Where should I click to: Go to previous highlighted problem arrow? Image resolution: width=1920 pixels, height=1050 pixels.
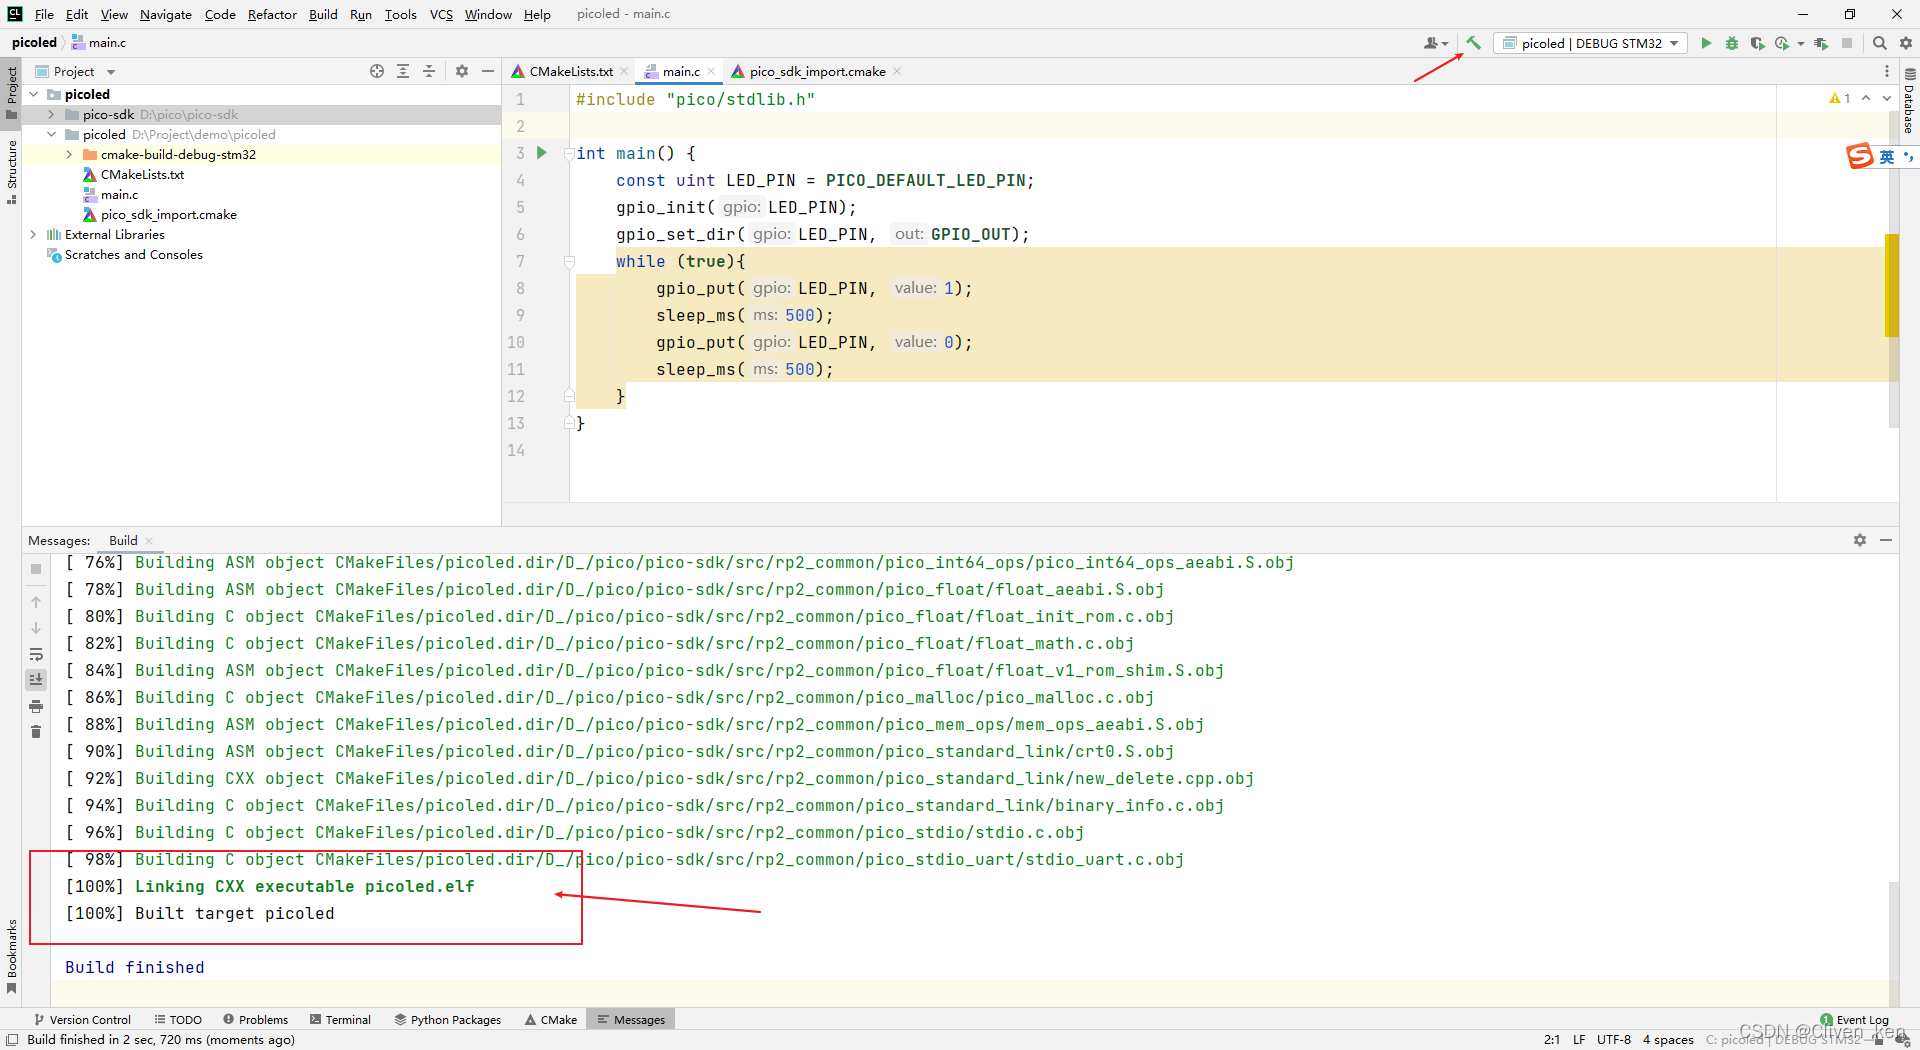tap(1866, 98)
